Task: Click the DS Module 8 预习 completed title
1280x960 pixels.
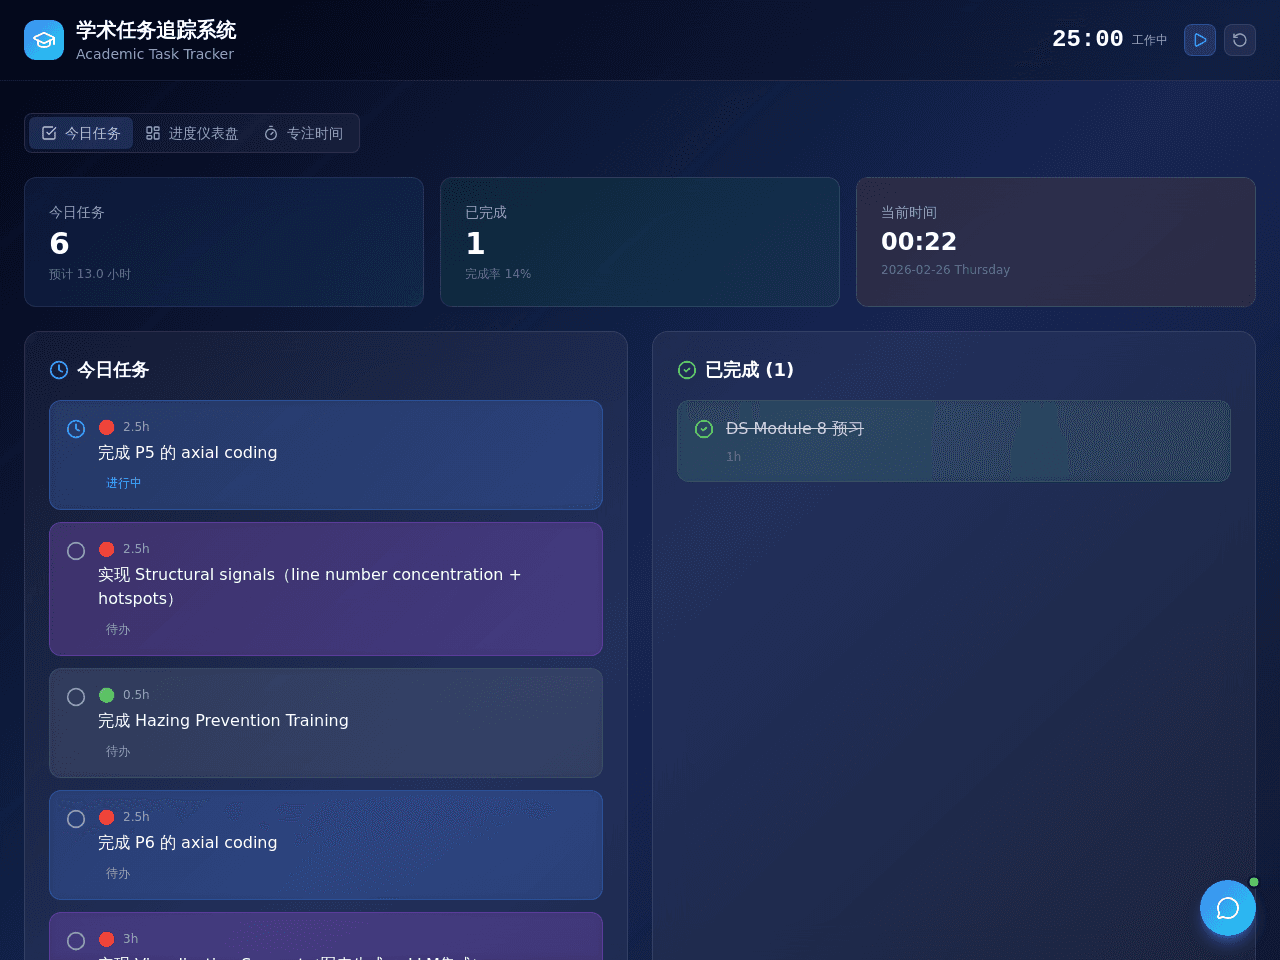Action: tap(795, 429)
